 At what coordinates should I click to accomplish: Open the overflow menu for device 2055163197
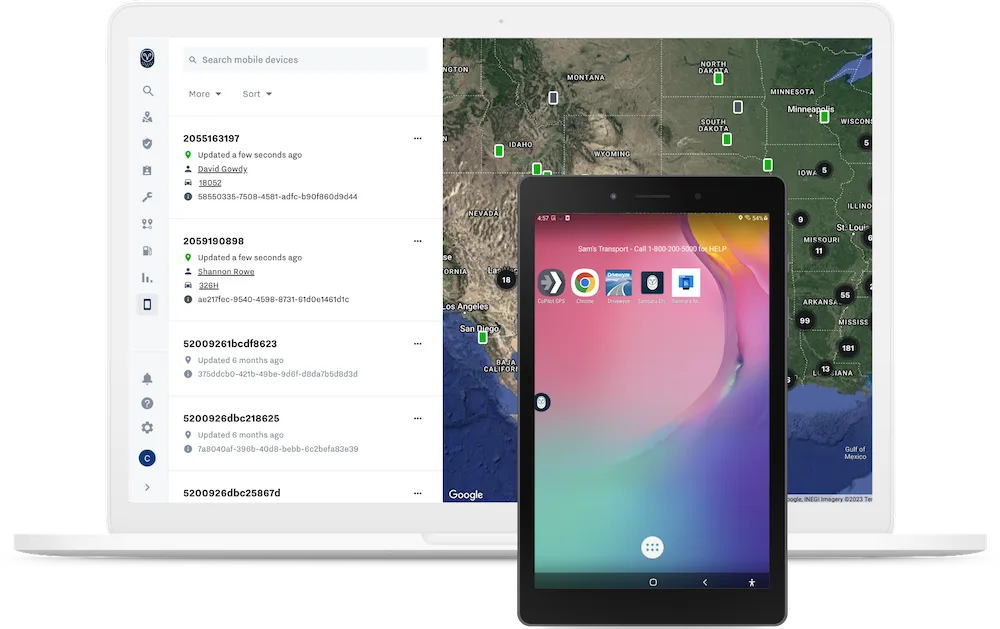tap(417, 138)
